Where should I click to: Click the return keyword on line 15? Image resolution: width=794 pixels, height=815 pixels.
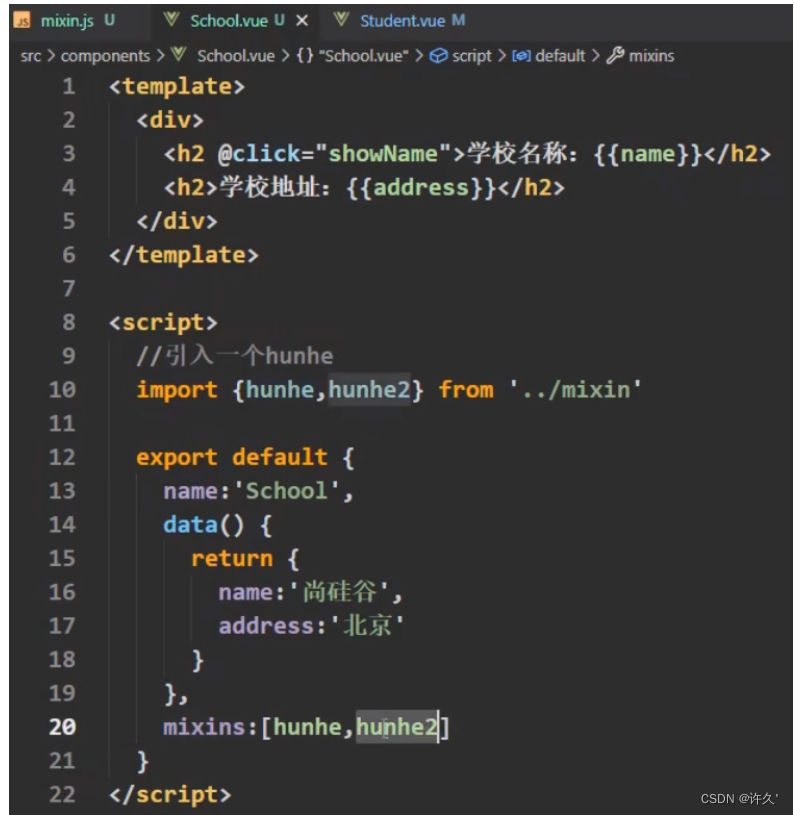232,559
